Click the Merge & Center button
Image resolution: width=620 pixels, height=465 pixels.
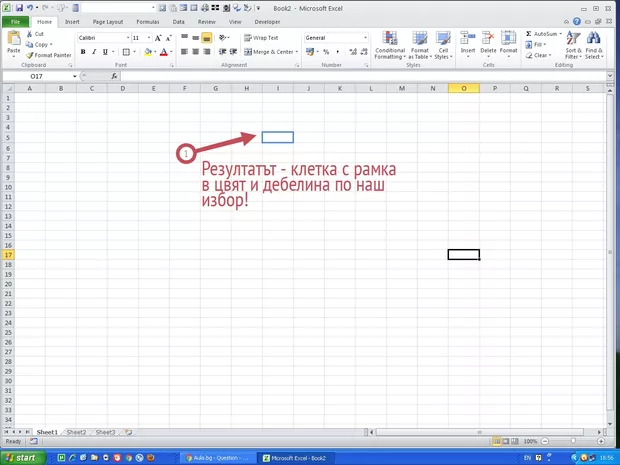(x=268, y=52)
